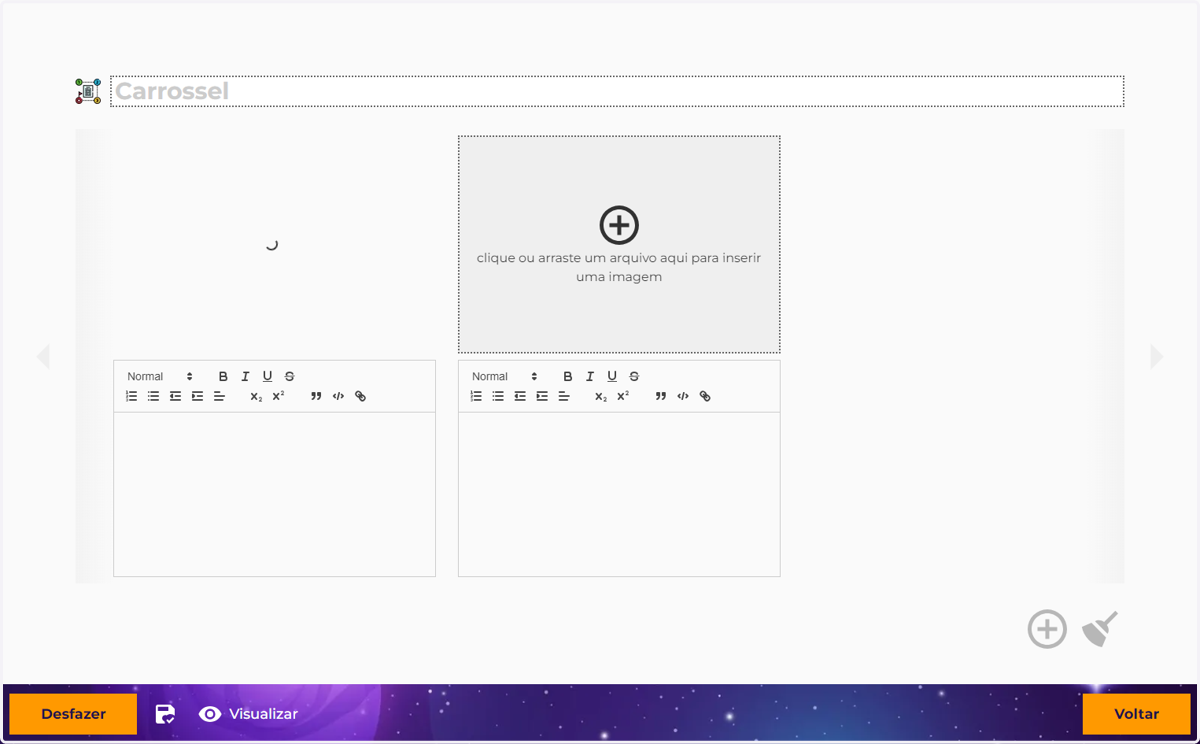Open text alignment in the right editor
The height and width of the screenshot is (744, 1200).
pyautogui.click(x=564, y=396)
